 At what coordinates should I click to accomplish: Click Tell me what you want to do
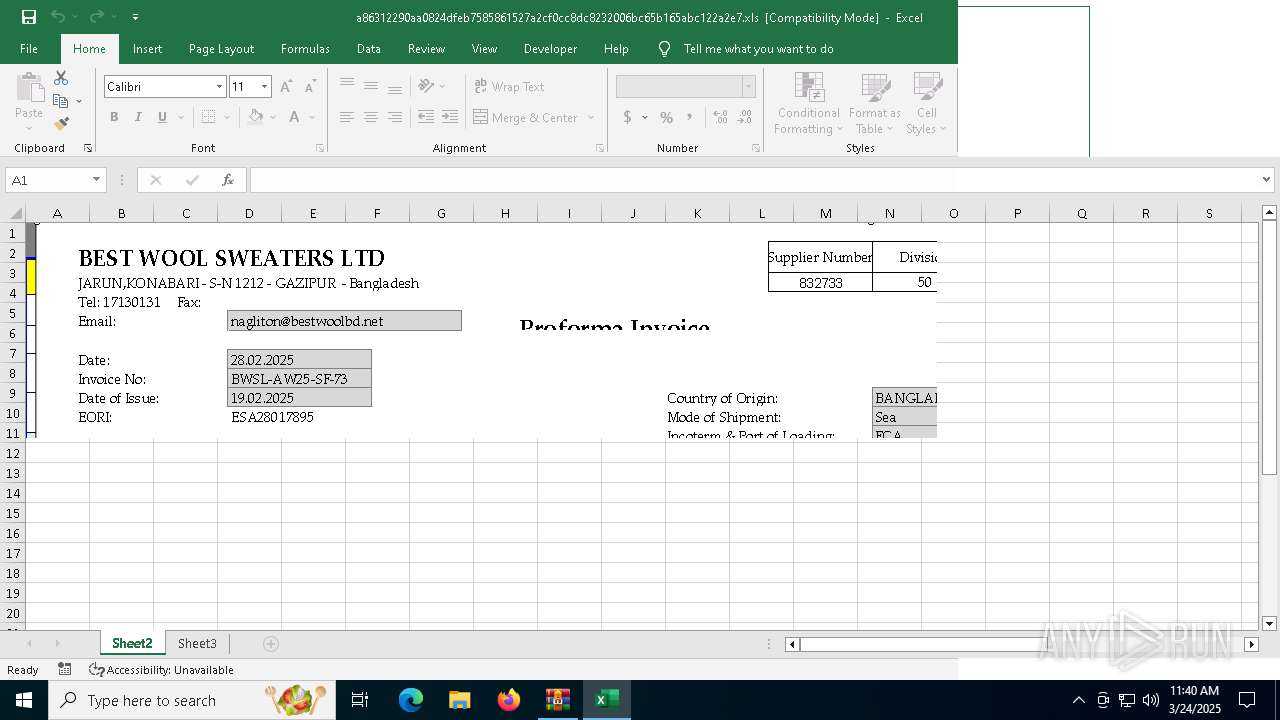tap(758, 49)
